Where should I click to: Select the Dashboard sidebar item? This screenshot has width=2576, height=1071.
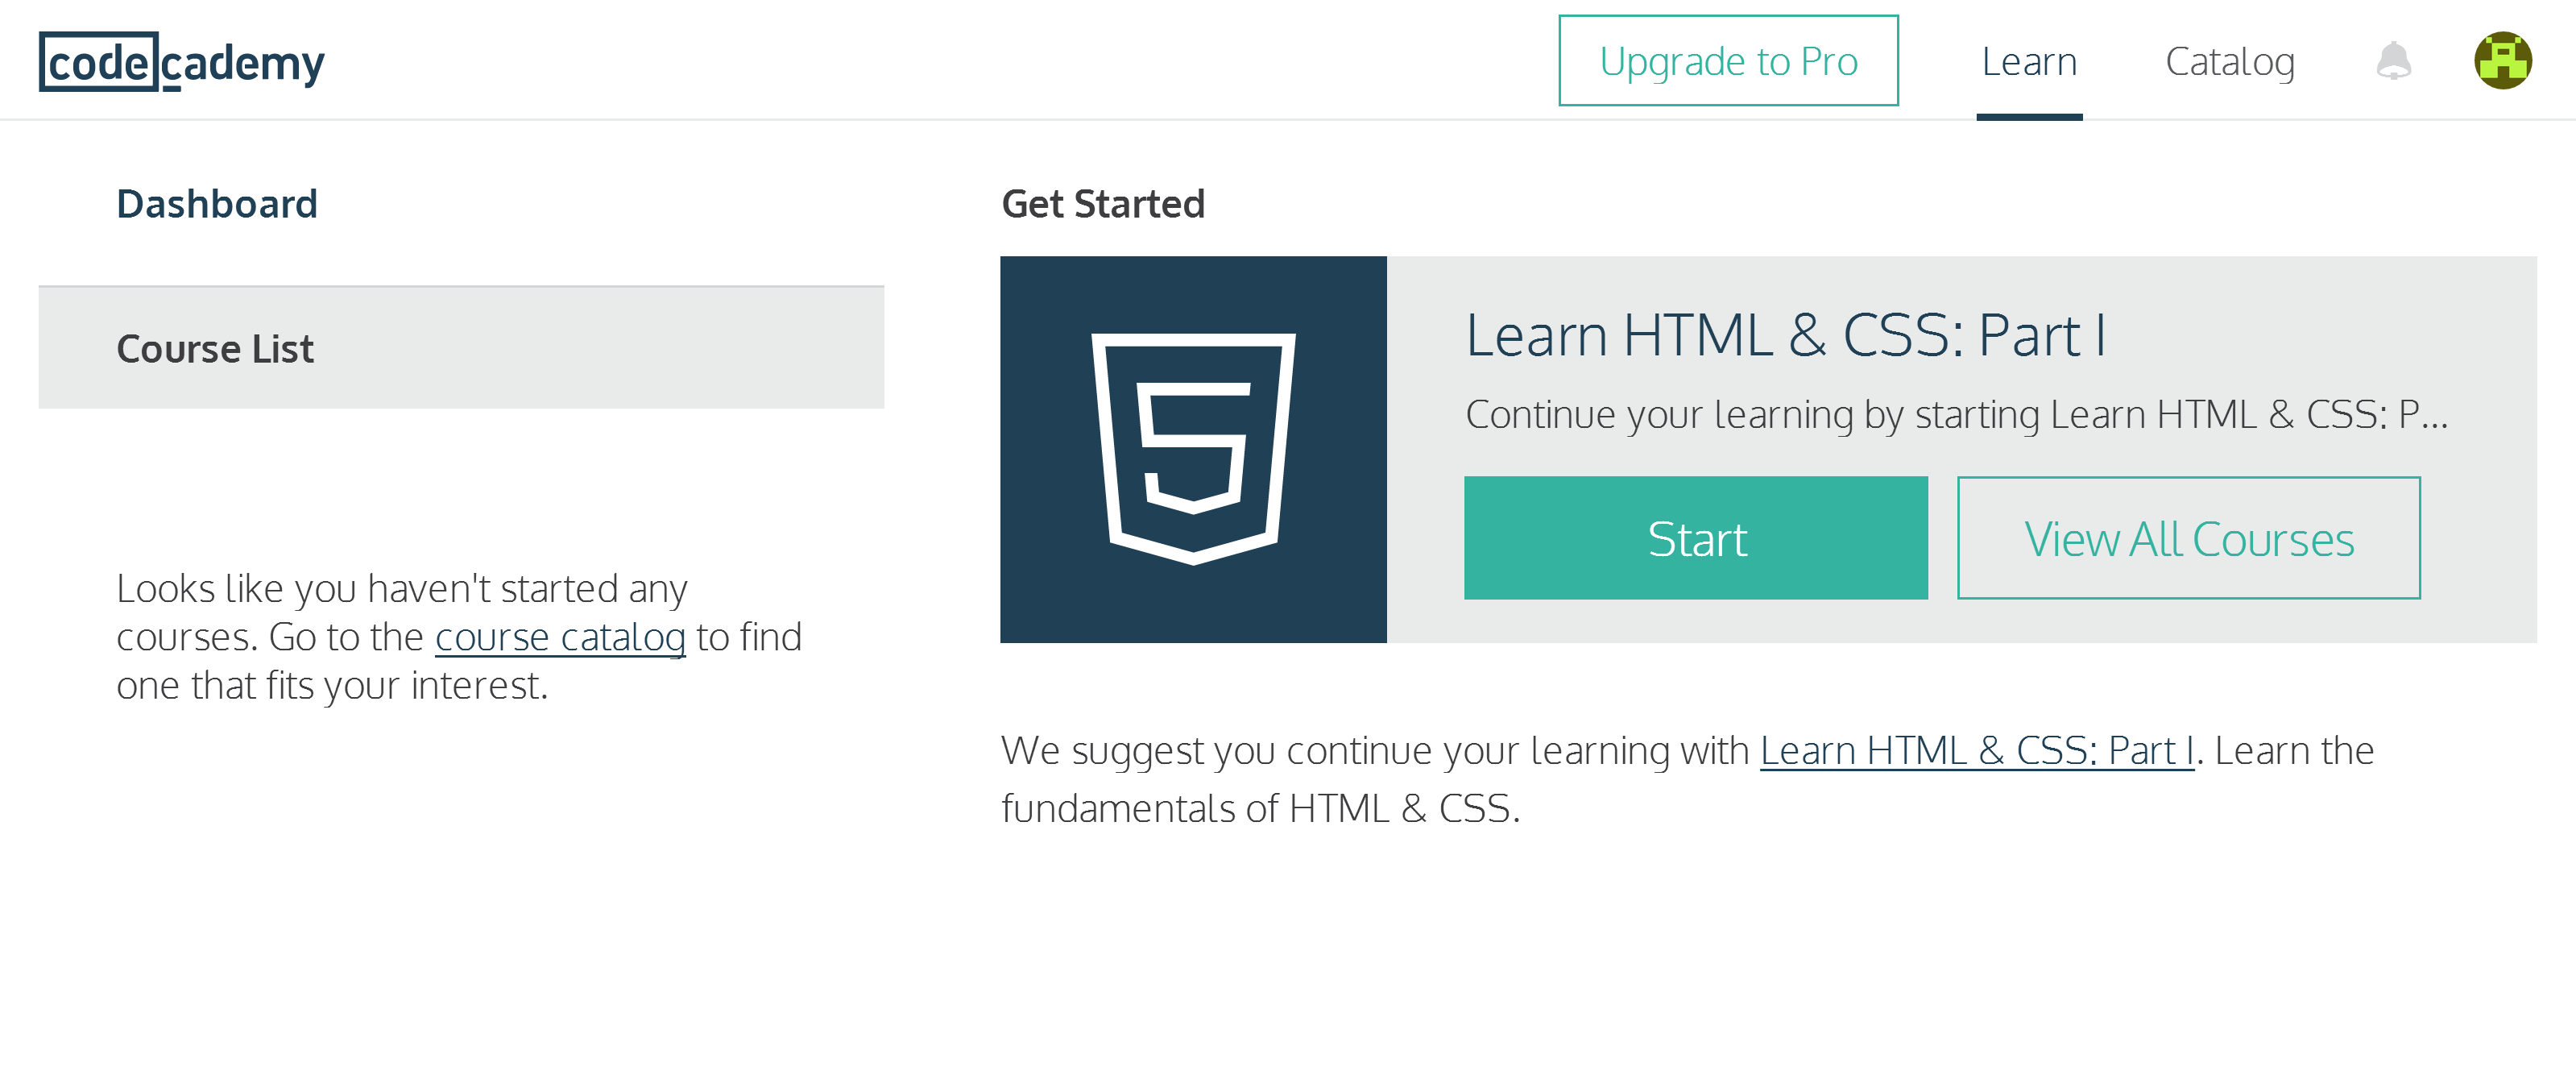click(217, 204)
